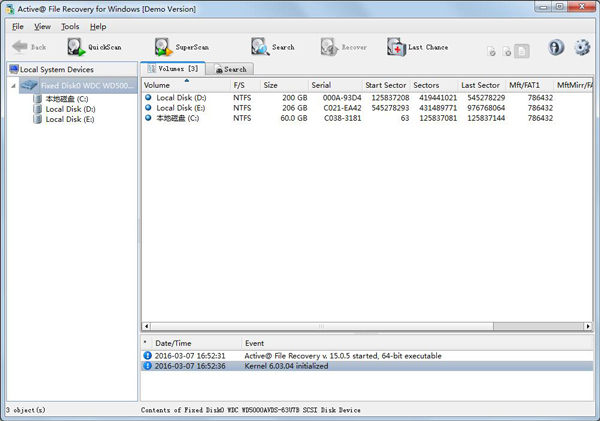
Task: Click the highlighted page view icon in toolbar
Action: (522, 51)
